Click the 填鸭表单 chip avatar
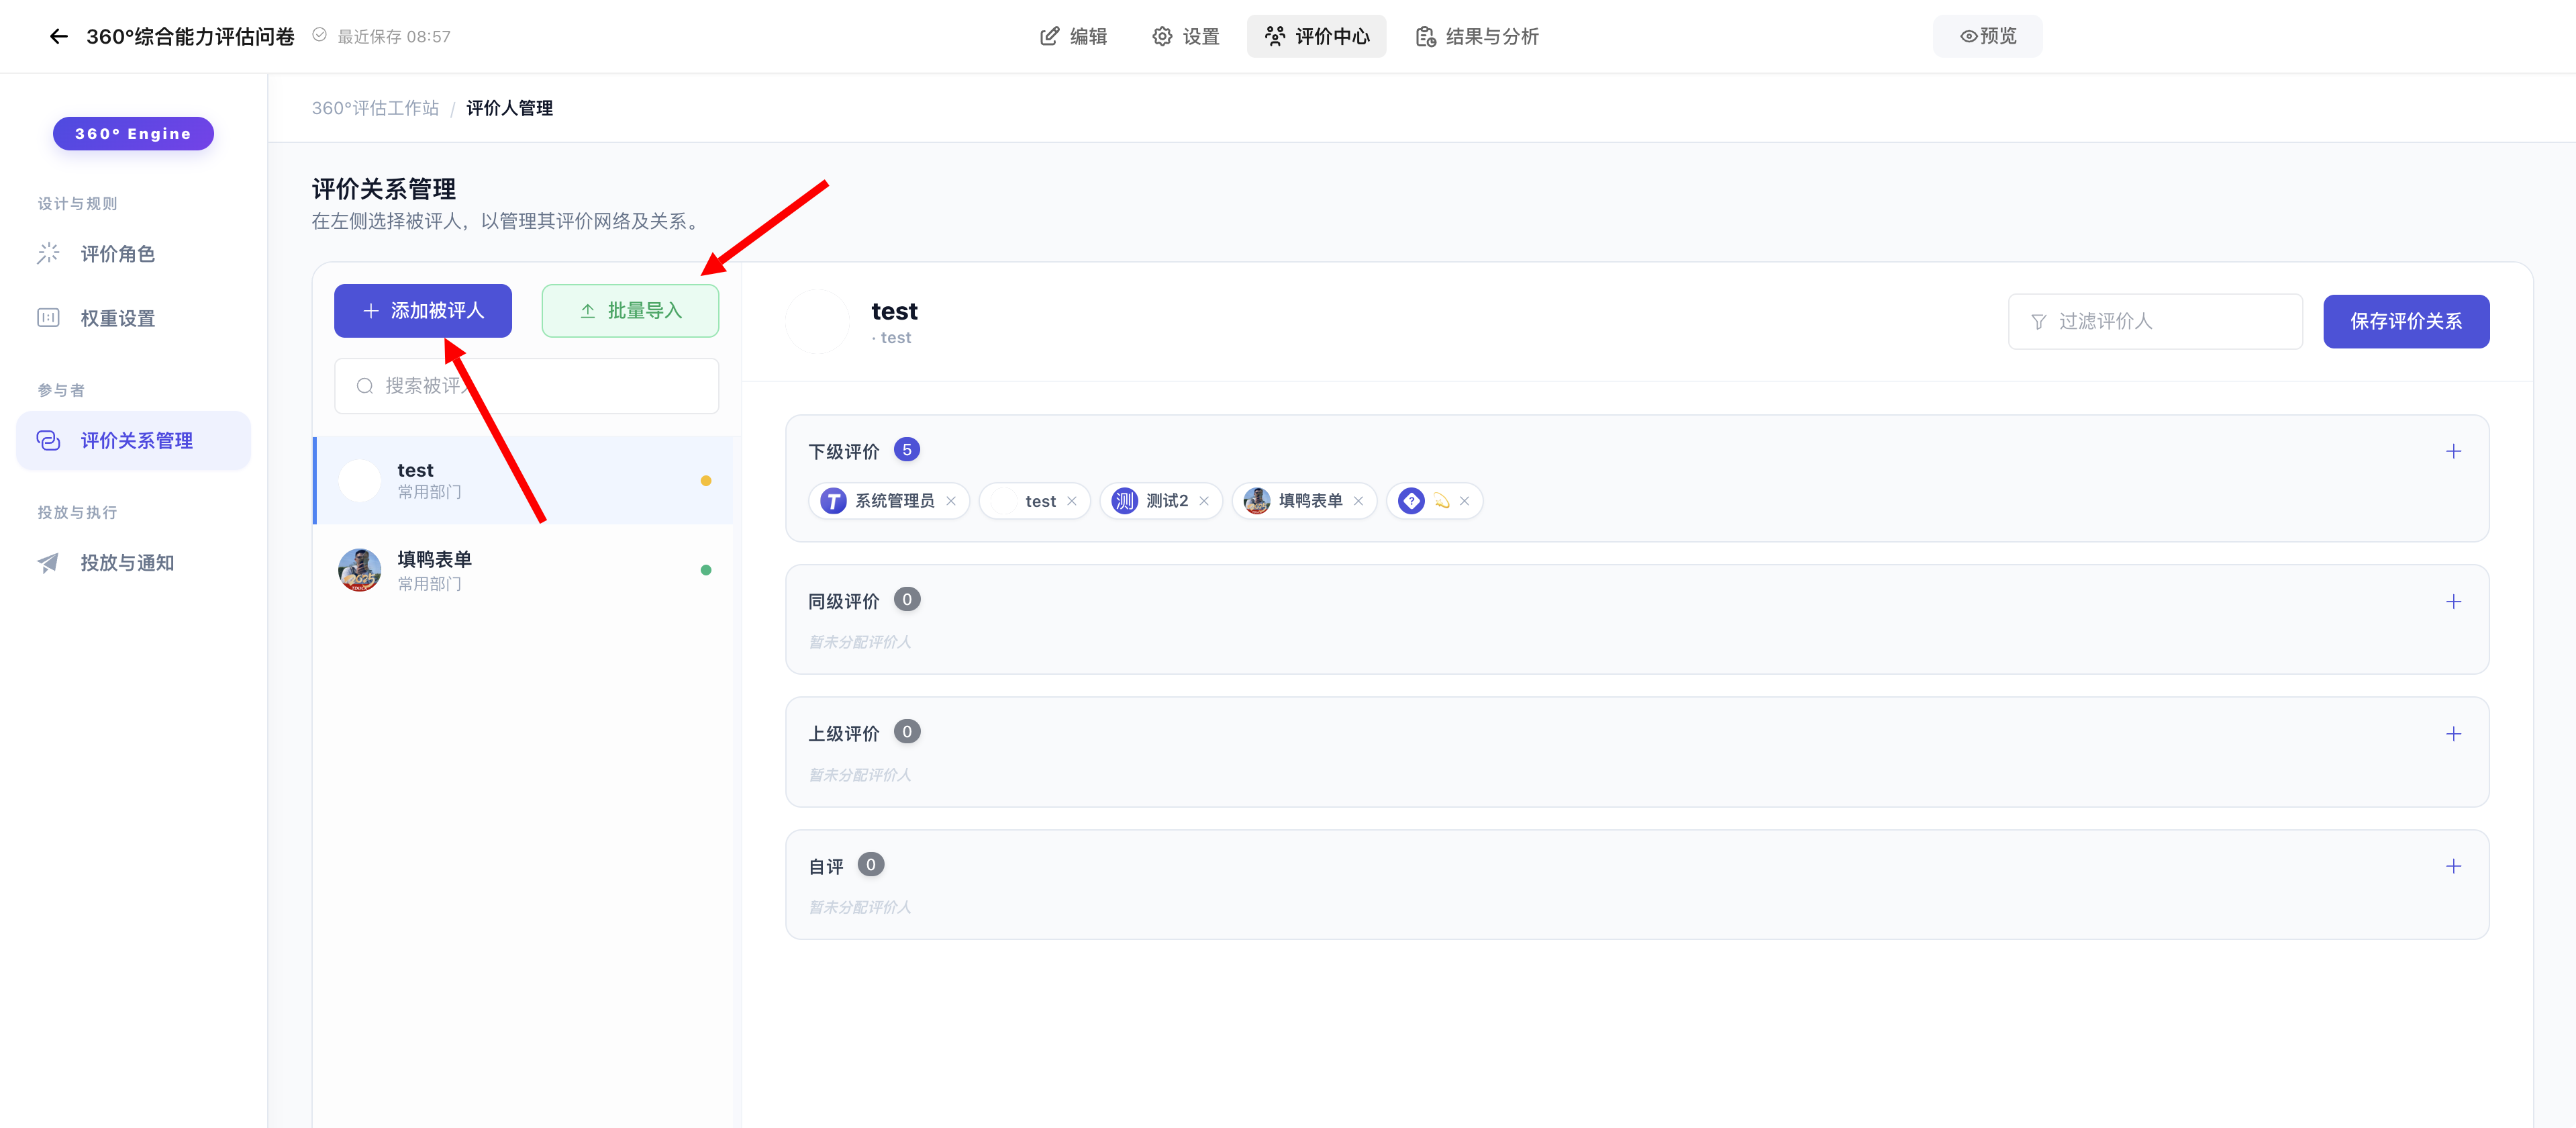 pyautogui.click(x=1257, y=501)
